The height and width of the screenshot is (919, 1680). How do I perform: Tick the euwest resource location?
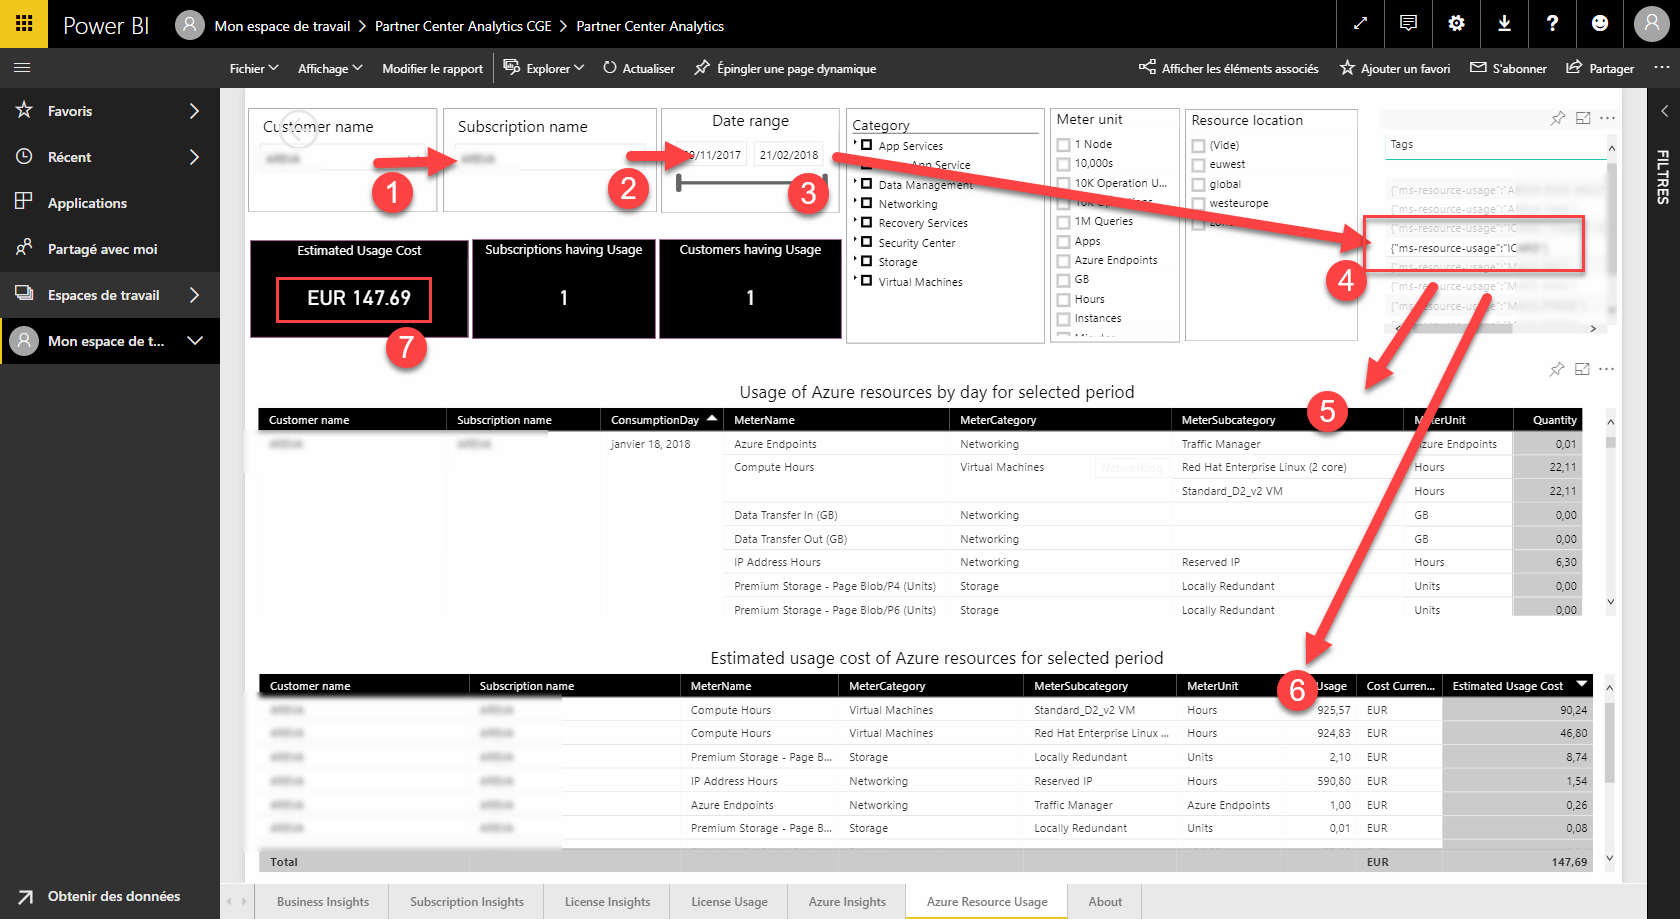coord(1198,165)
